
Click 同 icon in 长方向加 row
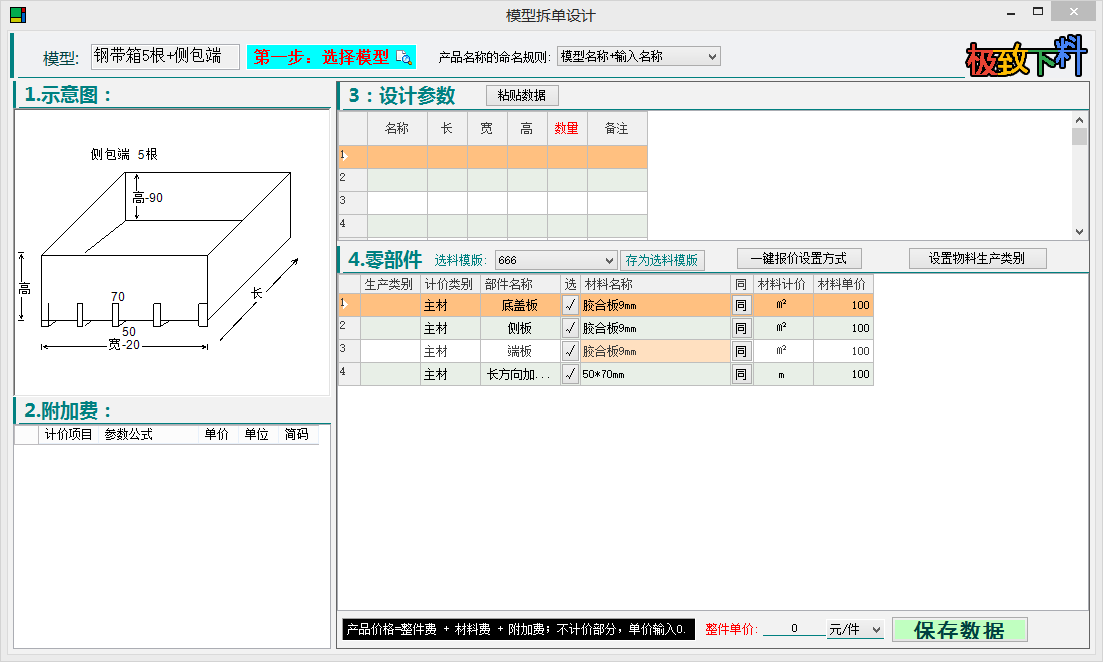coord(741,374)
